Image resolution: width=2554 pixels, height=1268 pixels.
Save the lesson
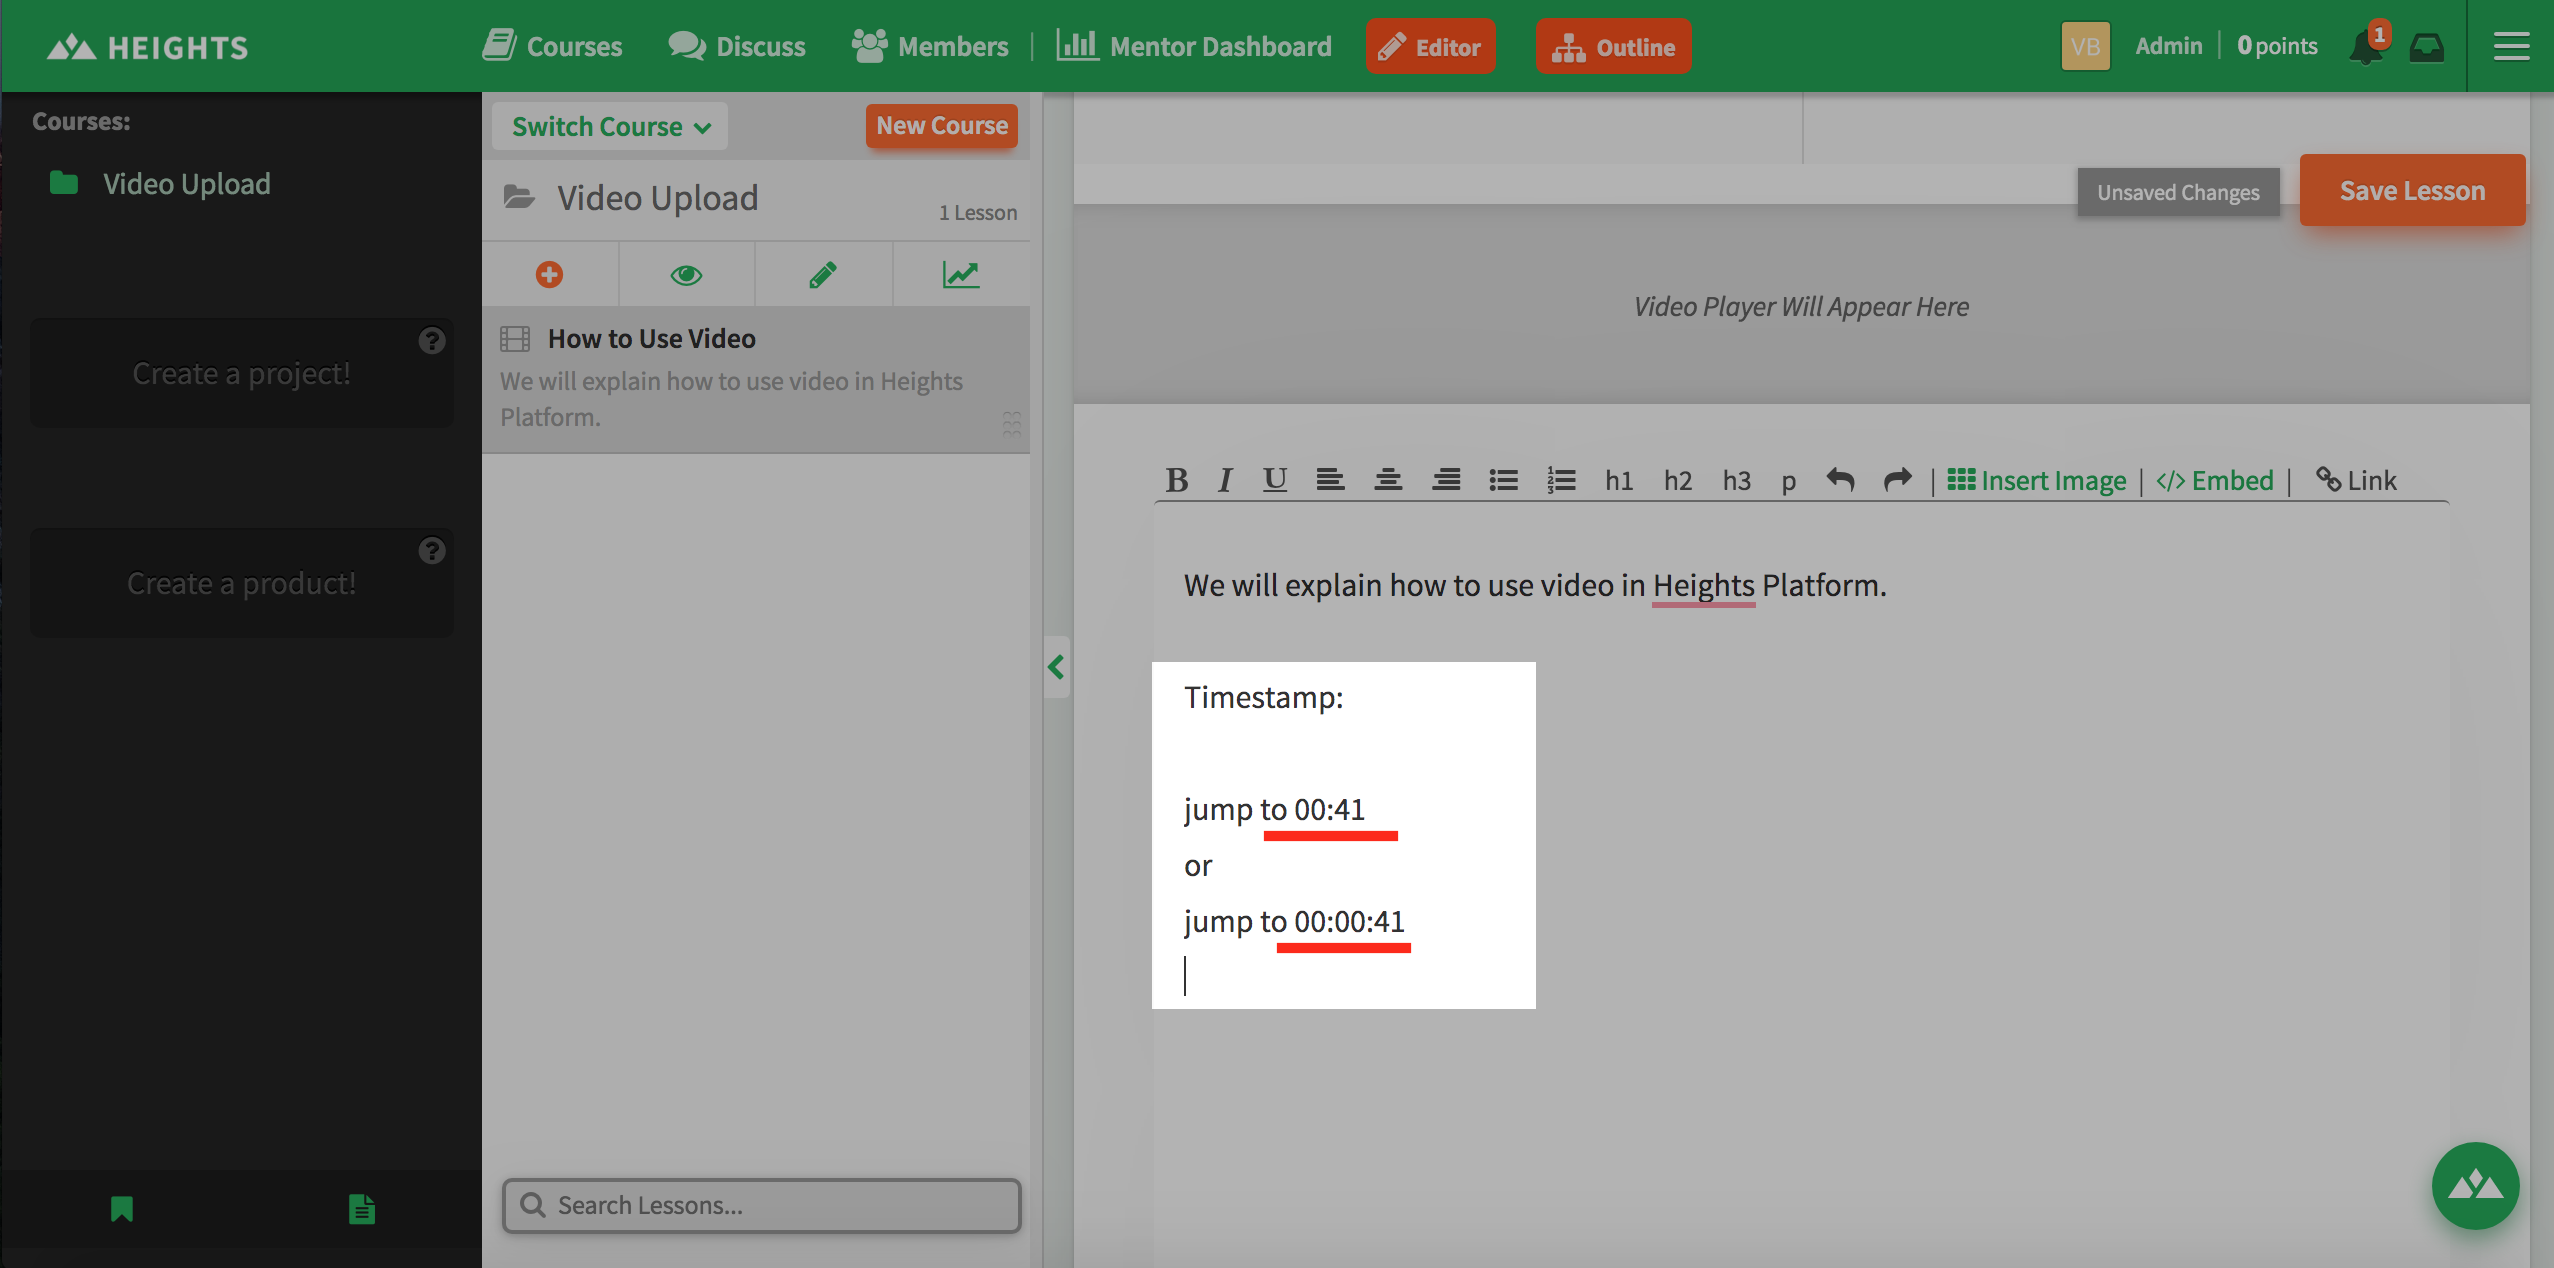(2412, 190)
